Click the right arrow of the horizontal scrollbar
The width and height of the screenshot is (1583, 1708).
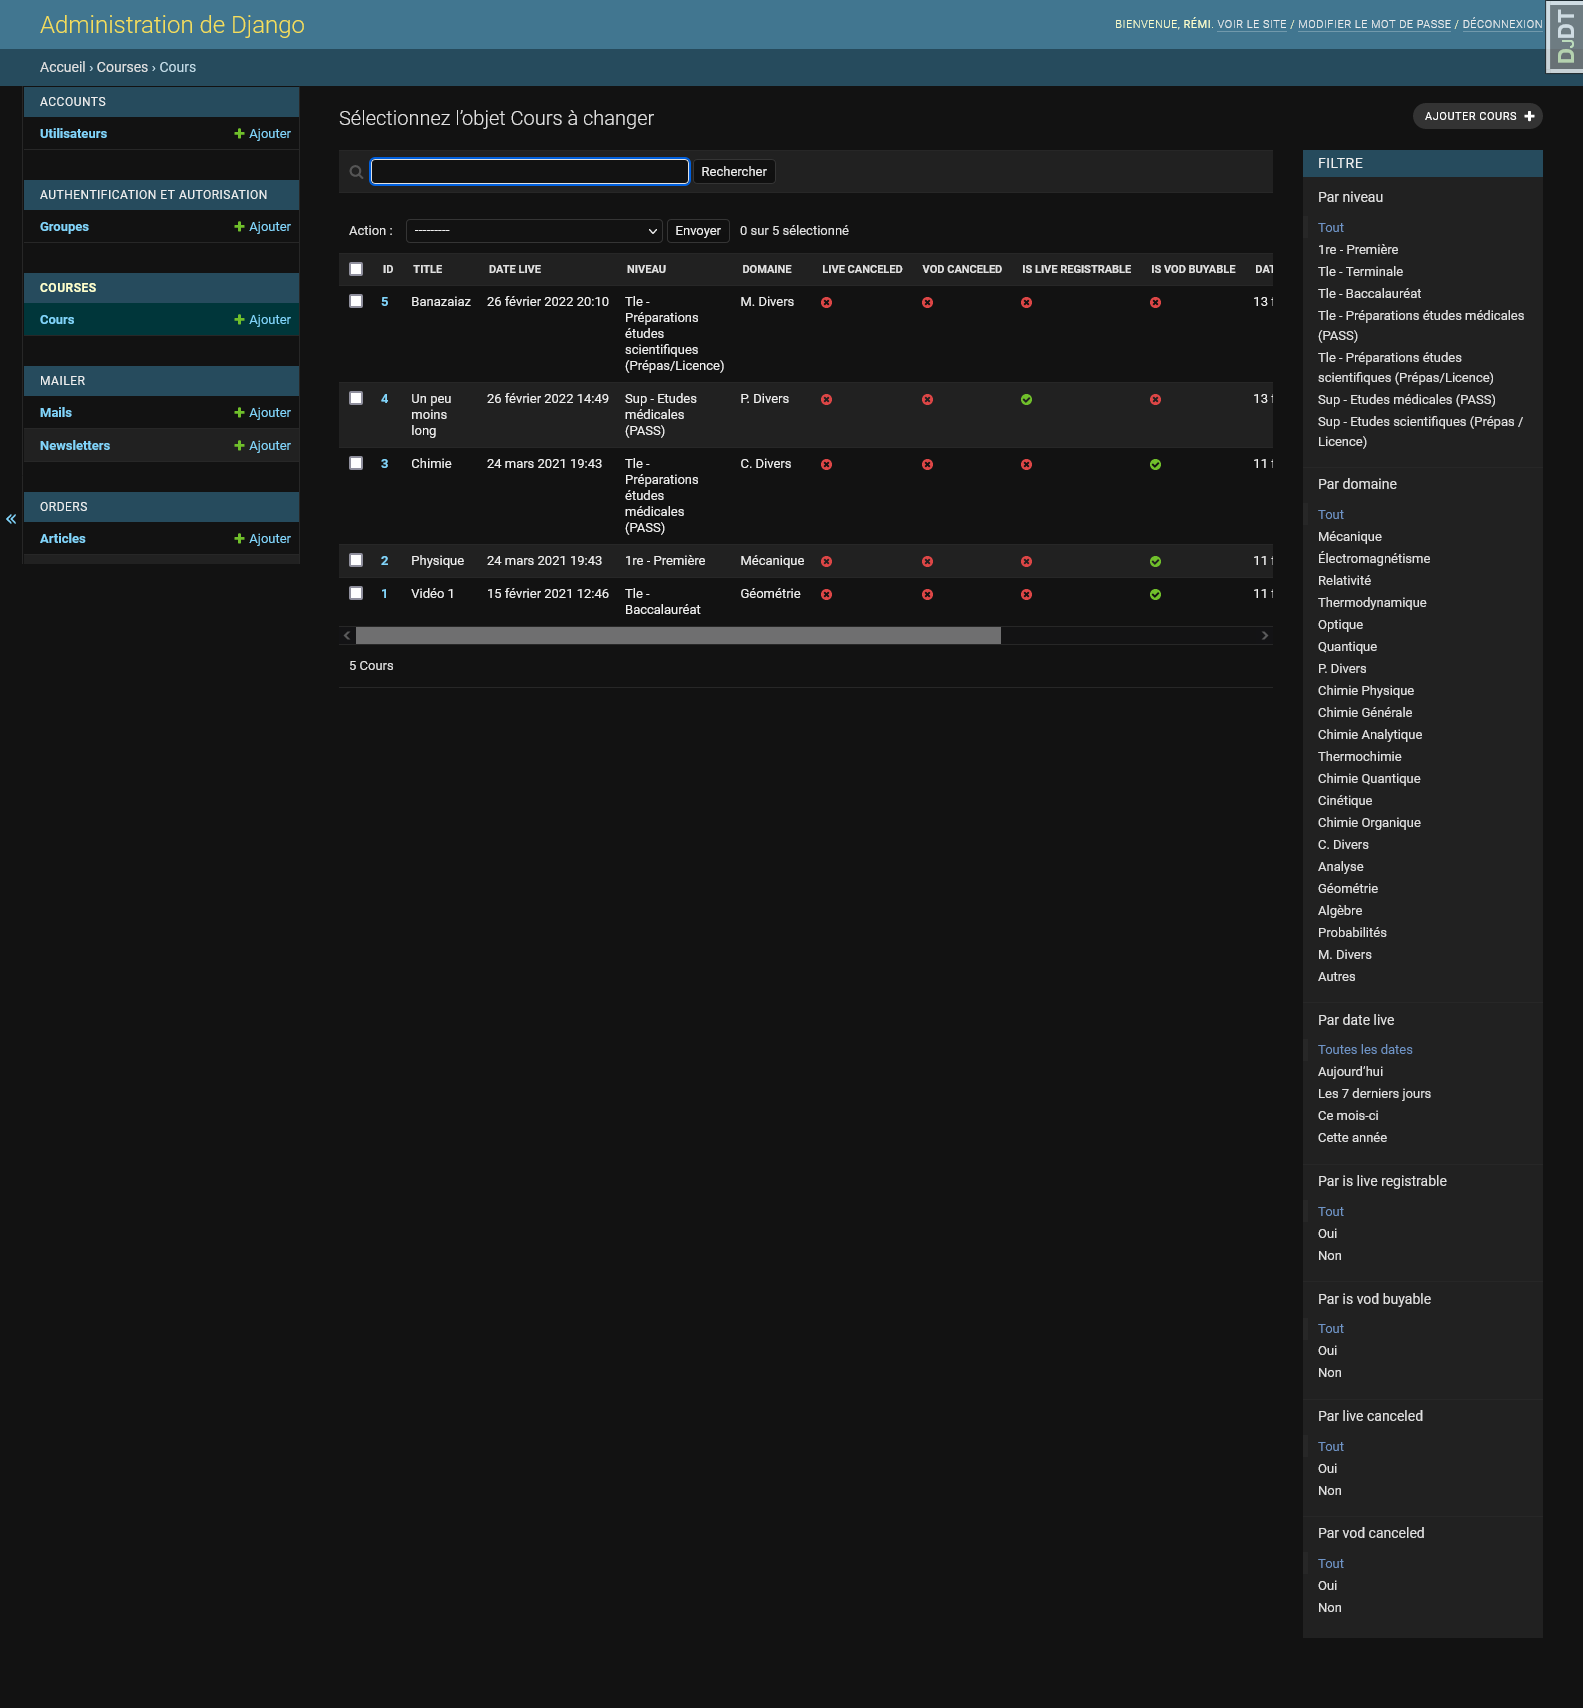1265,636
